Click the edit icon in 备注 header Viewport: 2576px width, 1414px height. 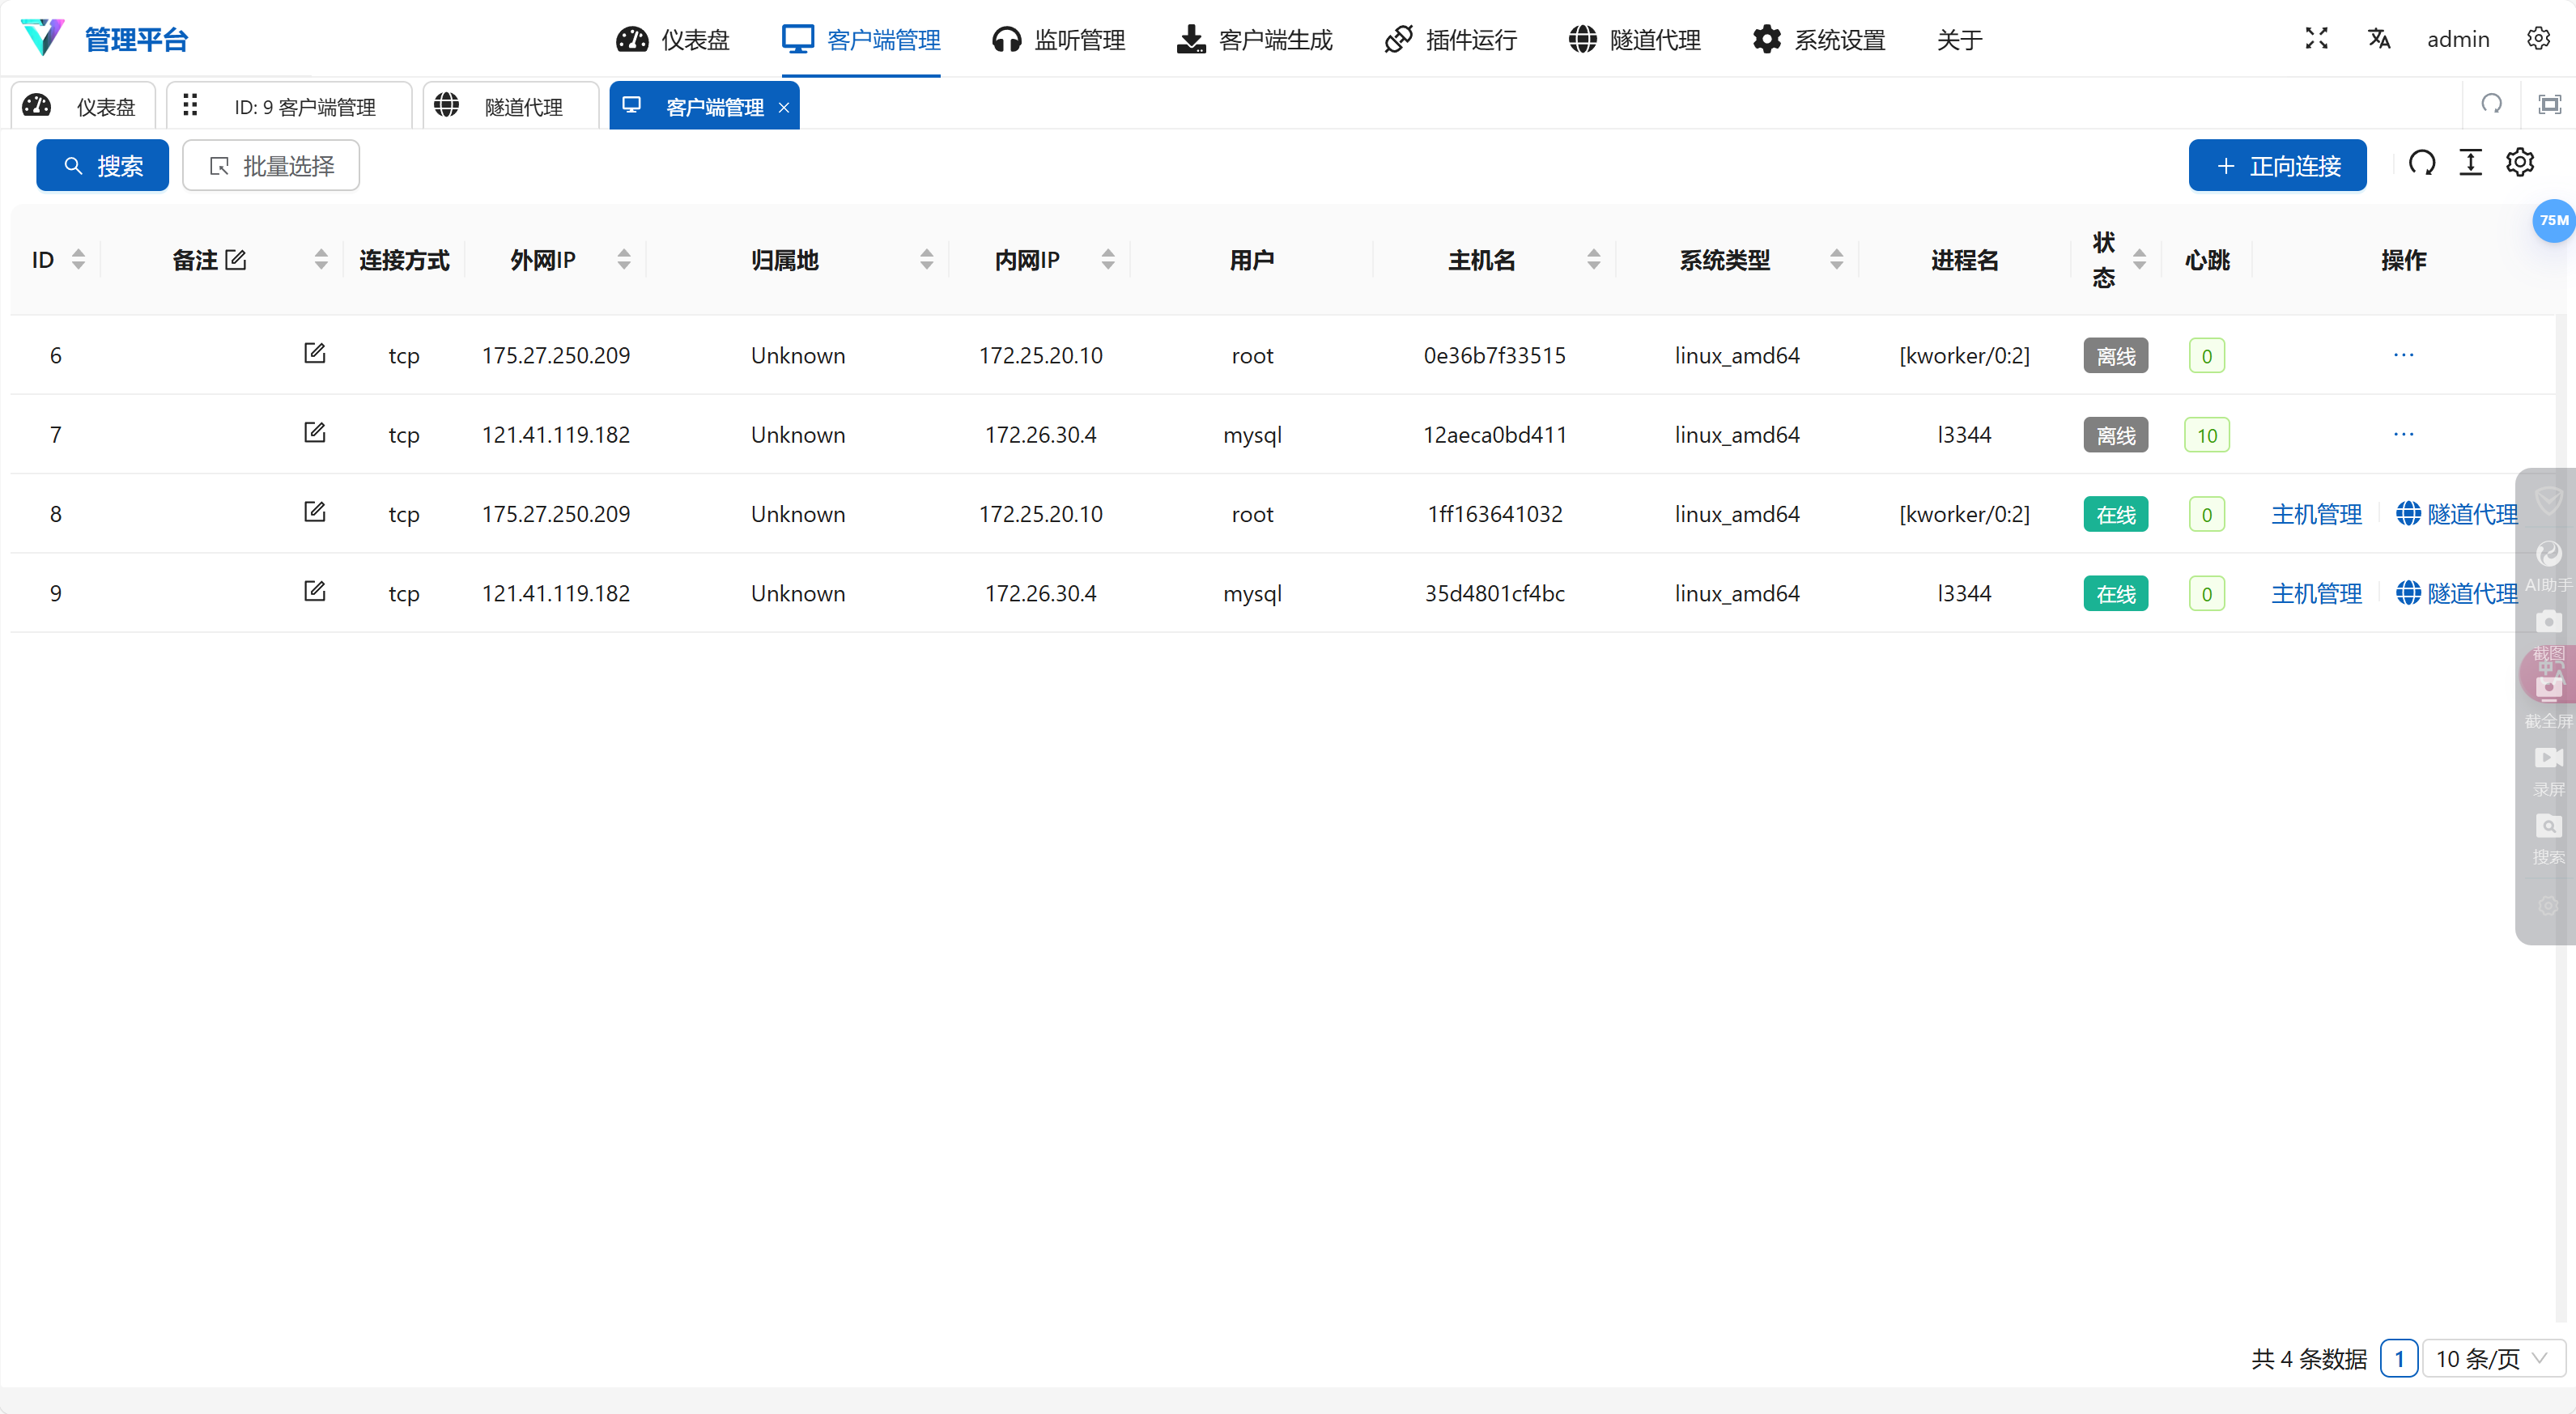236,260
